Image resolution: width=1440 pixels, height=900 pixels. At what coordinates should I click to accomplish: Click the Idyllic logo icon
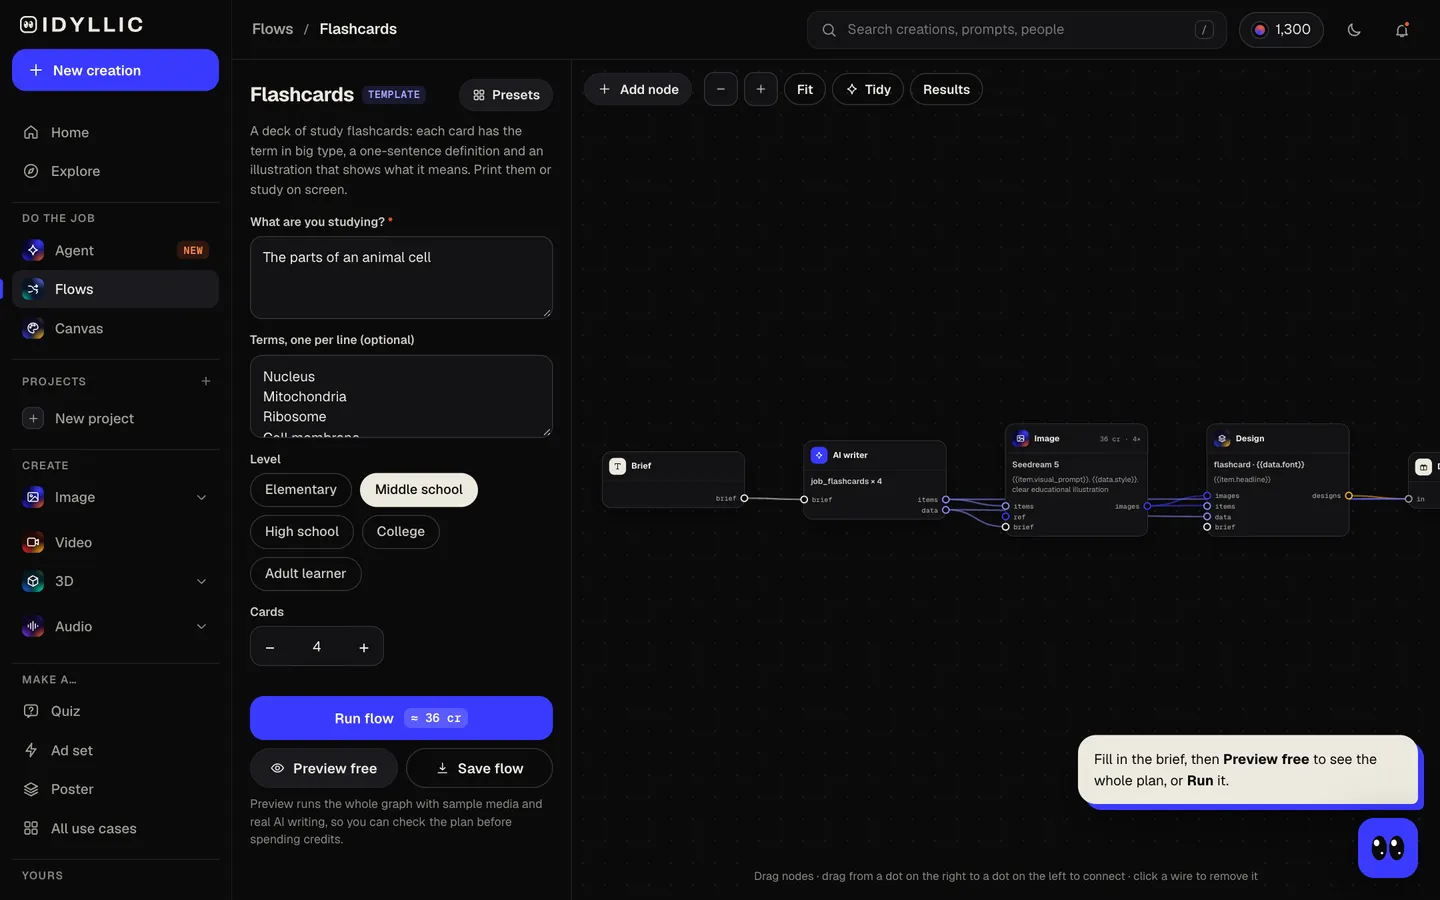click(29, 25)
